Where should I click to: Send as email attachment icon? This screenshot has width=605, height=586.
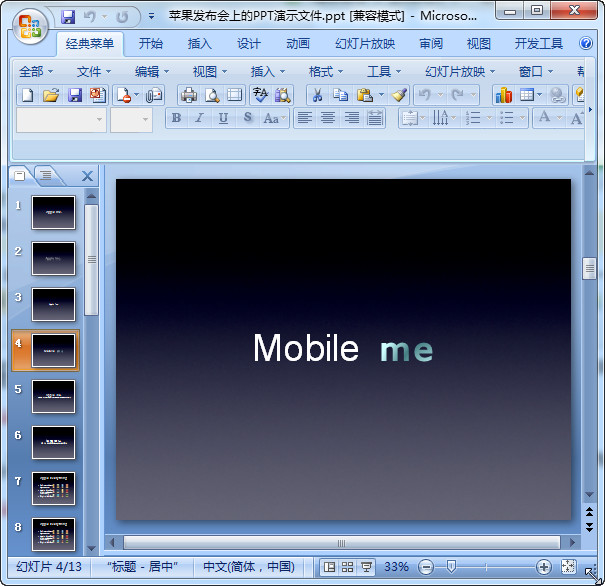click(x=154, y=95)
